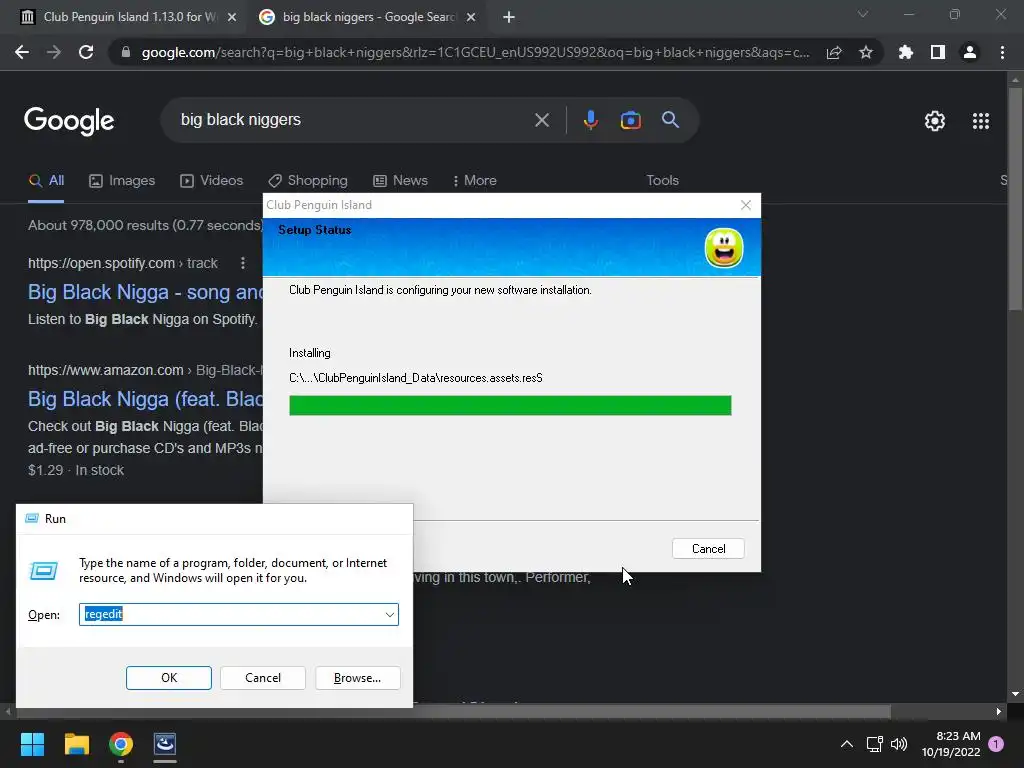Search by image with the camera icon

(630, 120)
